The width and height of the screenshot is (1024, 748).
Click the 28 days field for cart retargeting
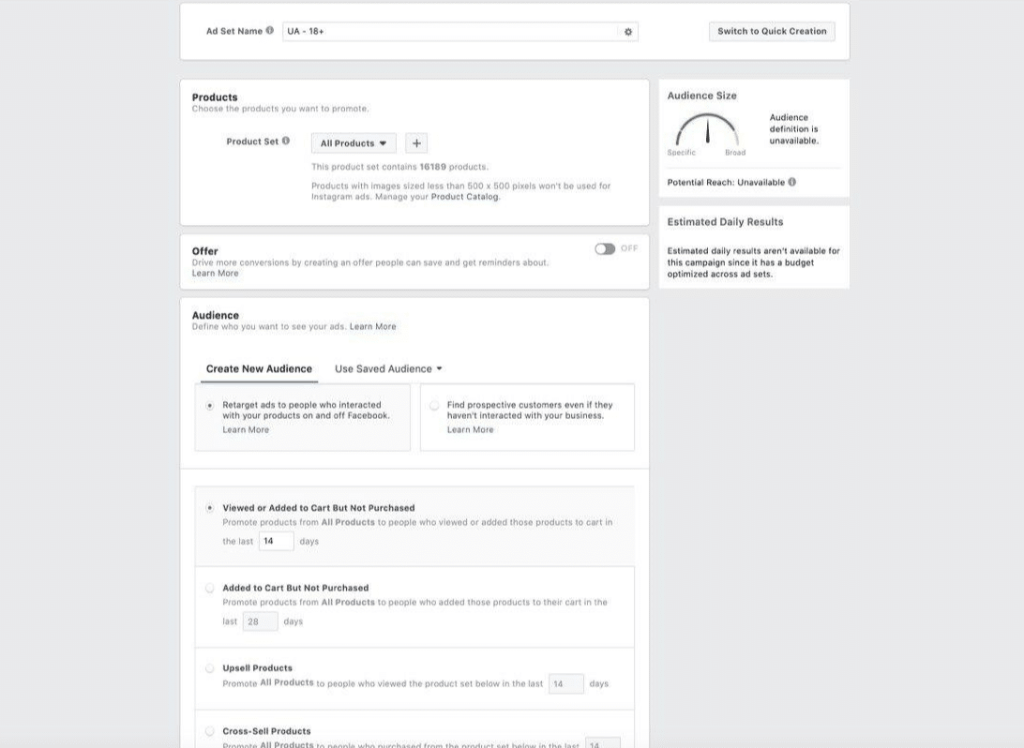click(x=260, y=621)
